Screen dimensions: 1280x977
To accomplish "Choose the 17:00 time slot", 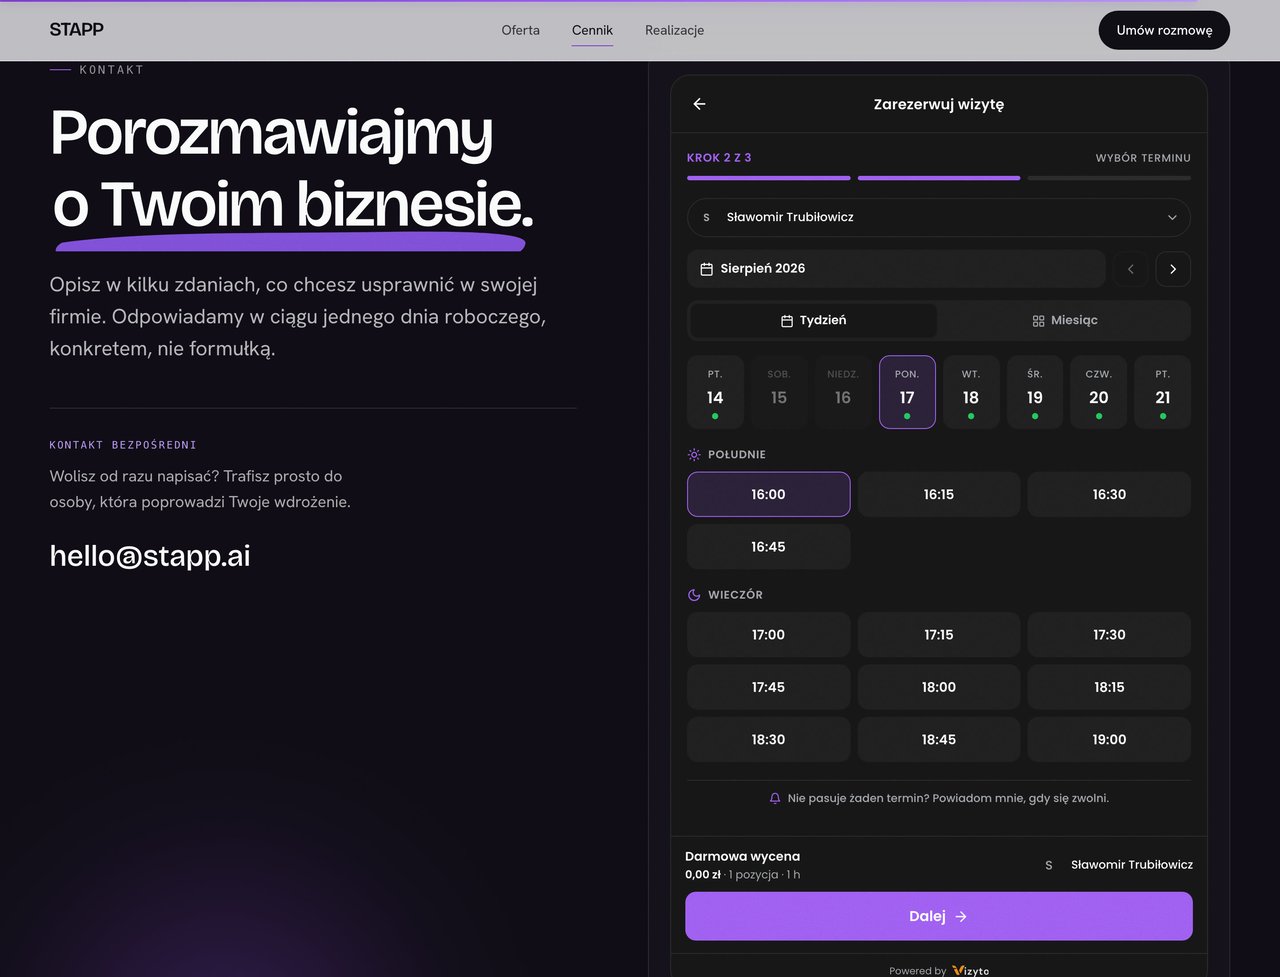I will point(769,635).
